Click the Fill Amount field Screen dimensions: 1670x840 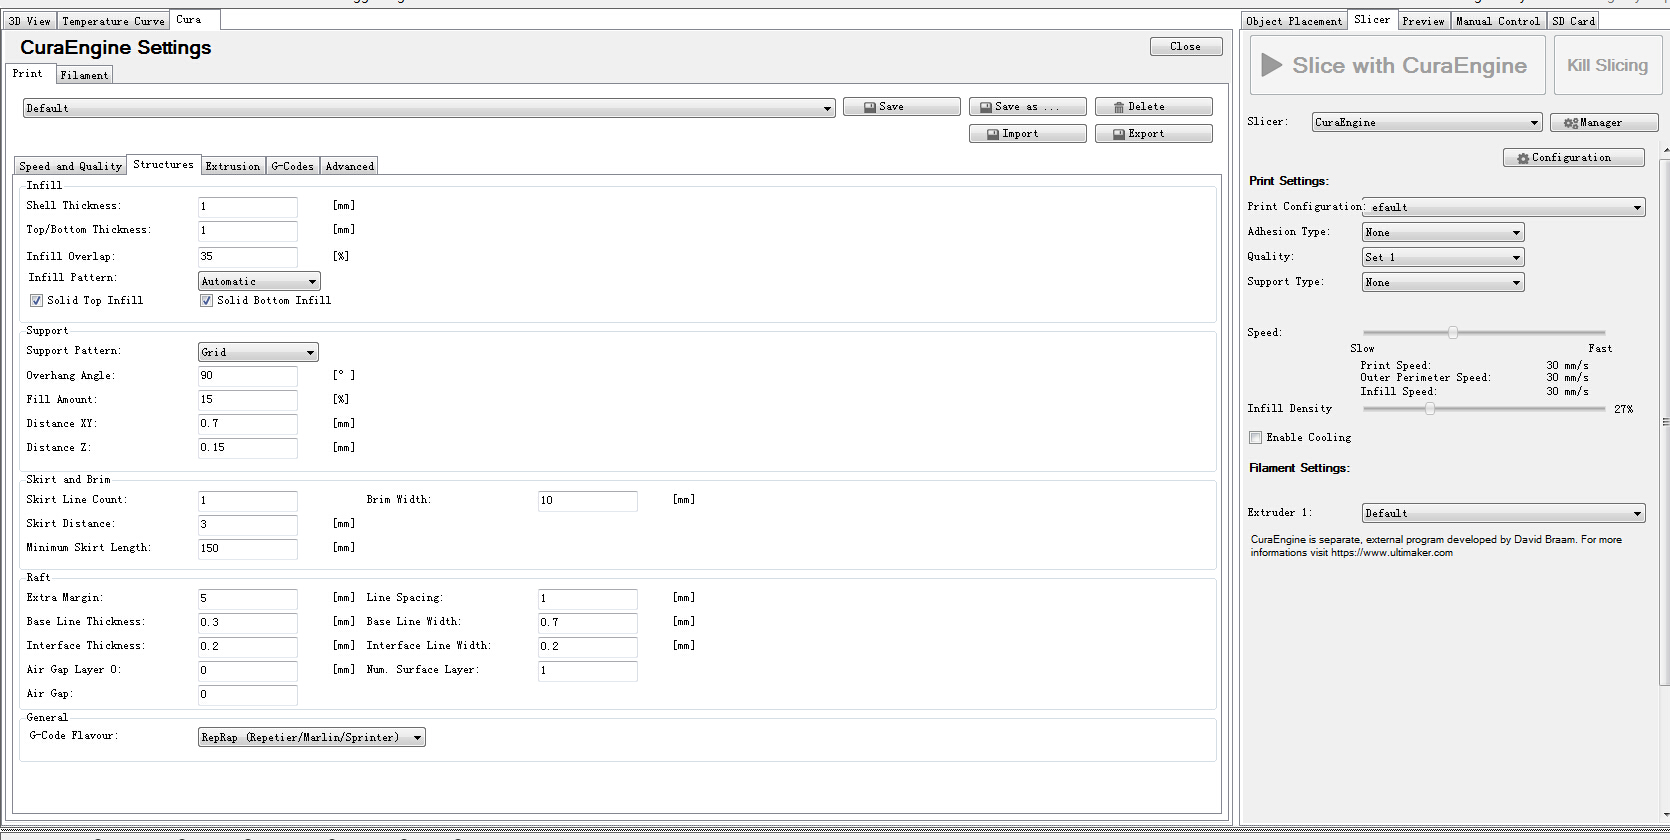tap(247, 400)
